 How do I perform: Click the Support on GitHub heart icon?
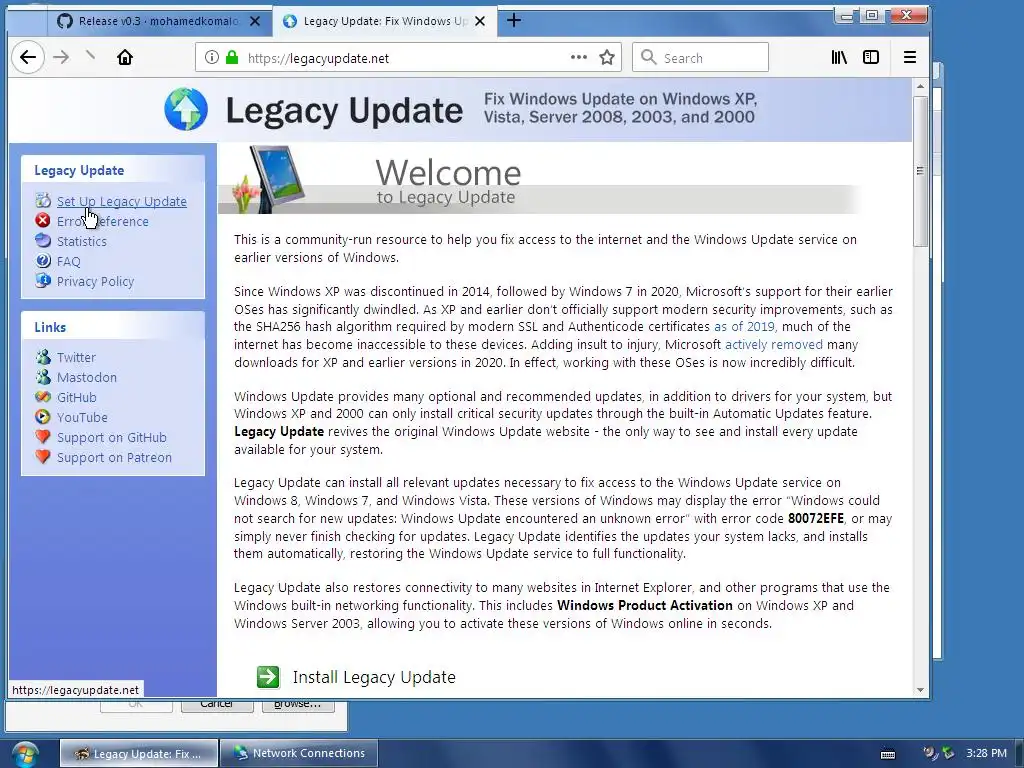(x=43, y=437)
